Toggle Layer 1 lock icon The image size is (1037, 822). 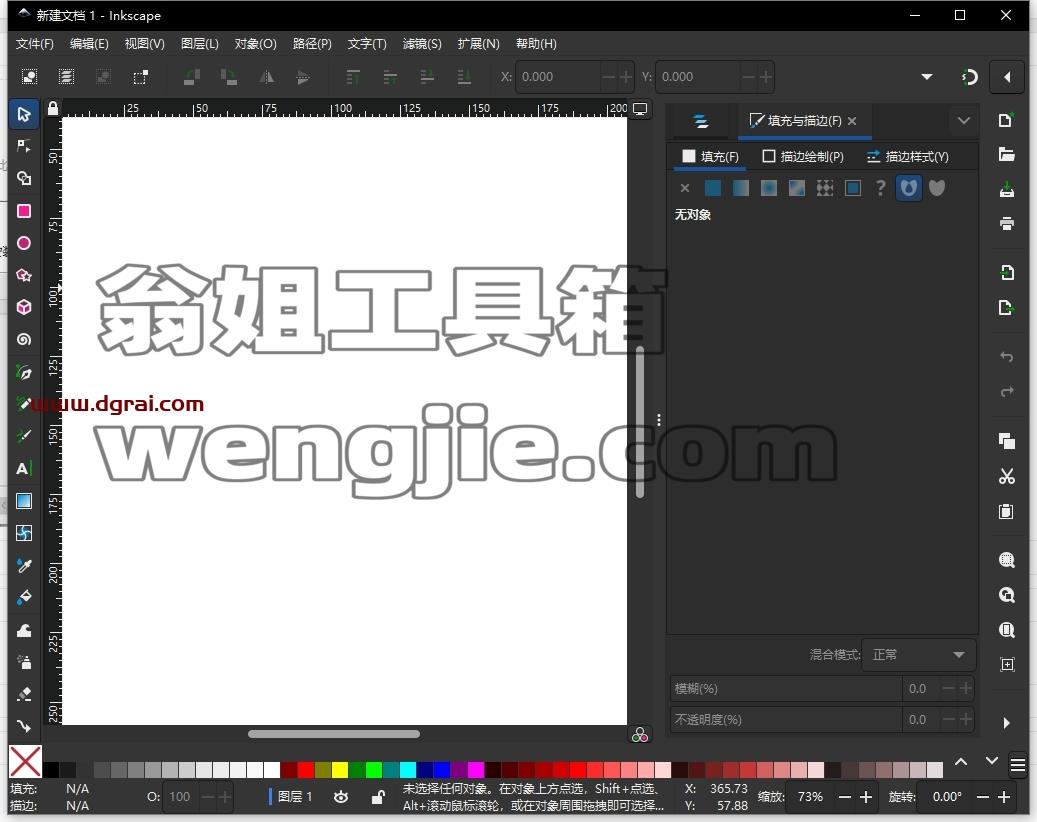click(x=378, y=797)
